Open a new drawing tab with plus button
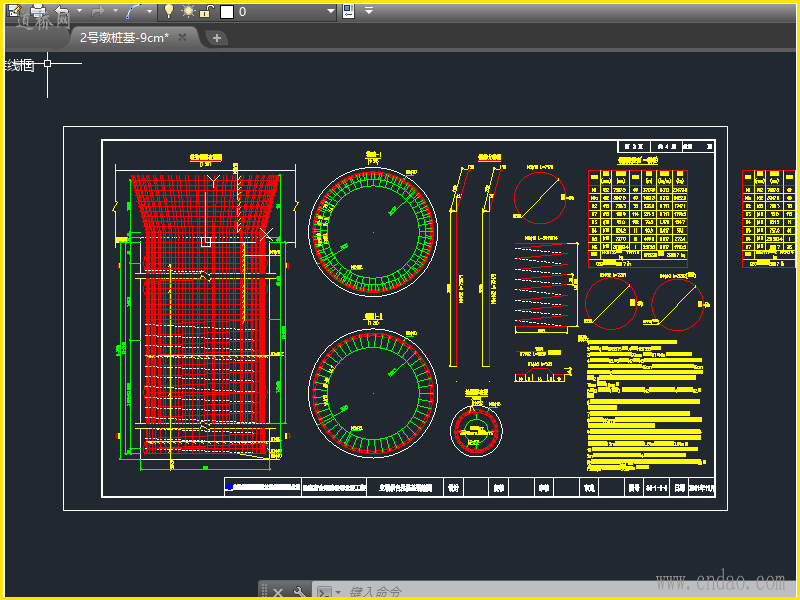The width and height of the screenshot is (800, 600). (x=217, y=38)
